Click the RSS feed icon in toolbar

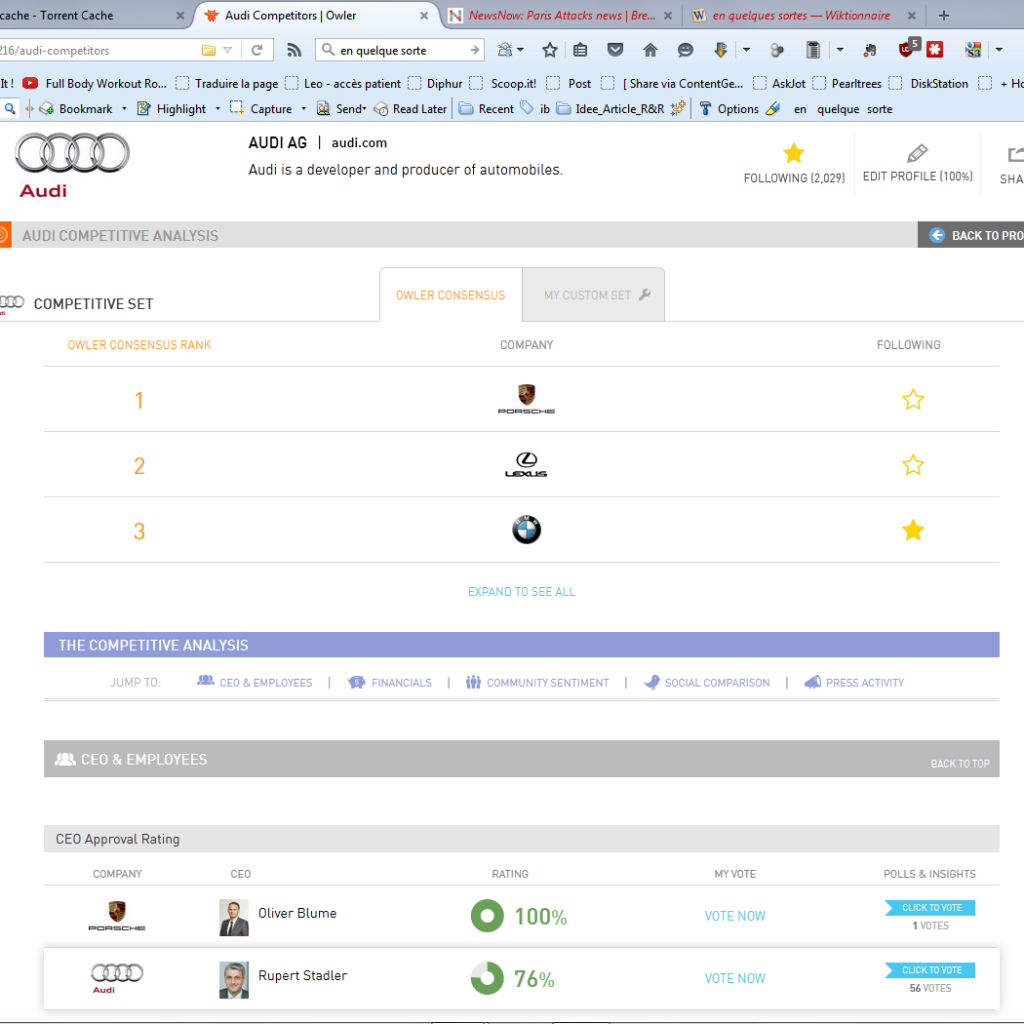[x=295, y=50]
